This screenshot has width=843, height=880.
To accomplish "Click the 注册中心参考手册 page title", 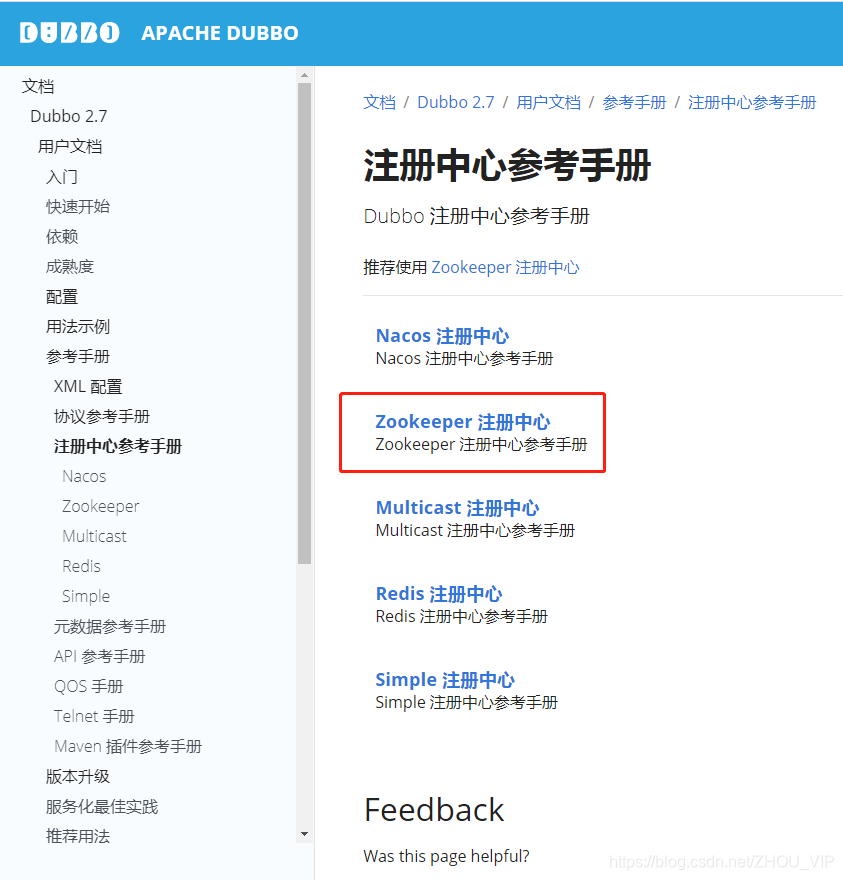I will [x=507, y=166].
